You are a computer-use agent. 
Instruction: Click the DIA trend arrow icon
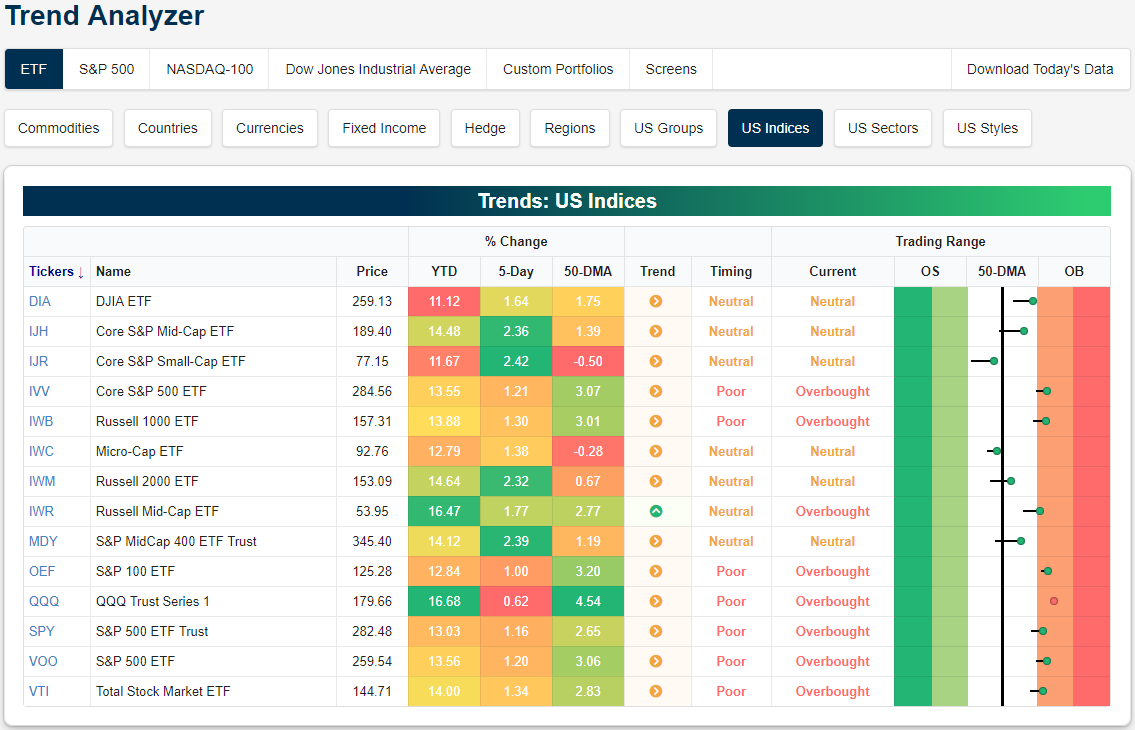coord(656,301)
